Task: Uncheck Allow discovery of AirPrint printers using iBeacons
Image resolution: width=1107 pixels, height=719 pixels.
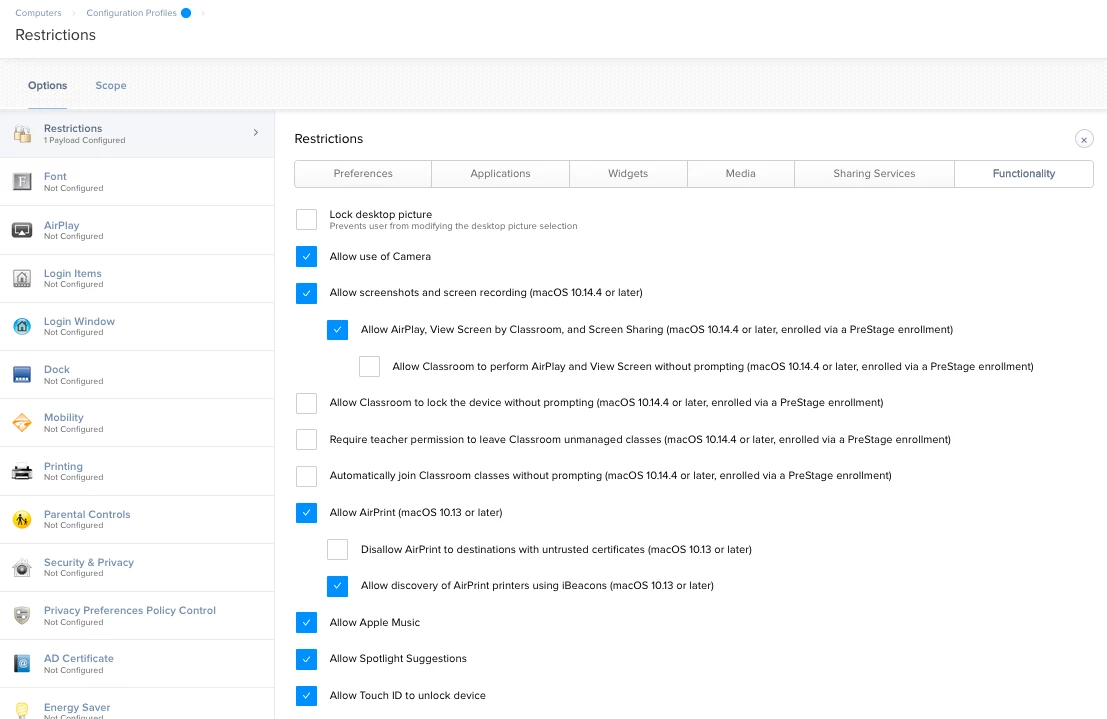Action: pyautogui.click(x=337, y=586)
